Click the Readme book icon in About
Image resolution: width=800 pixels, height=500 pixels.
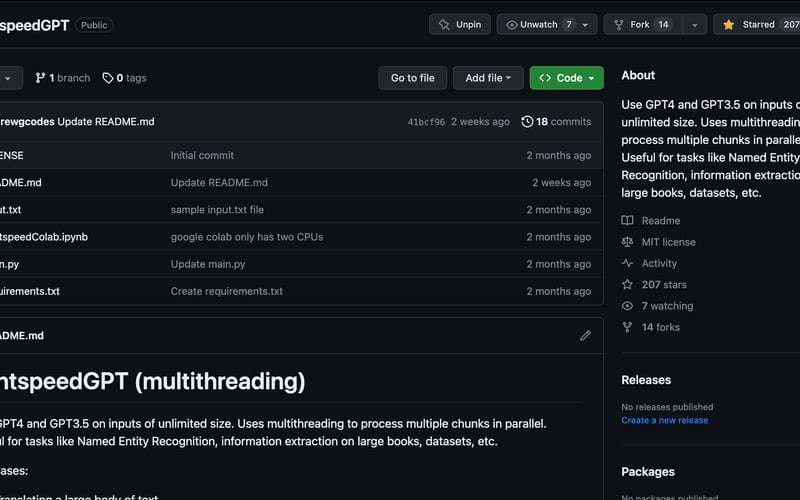point(628,220)
